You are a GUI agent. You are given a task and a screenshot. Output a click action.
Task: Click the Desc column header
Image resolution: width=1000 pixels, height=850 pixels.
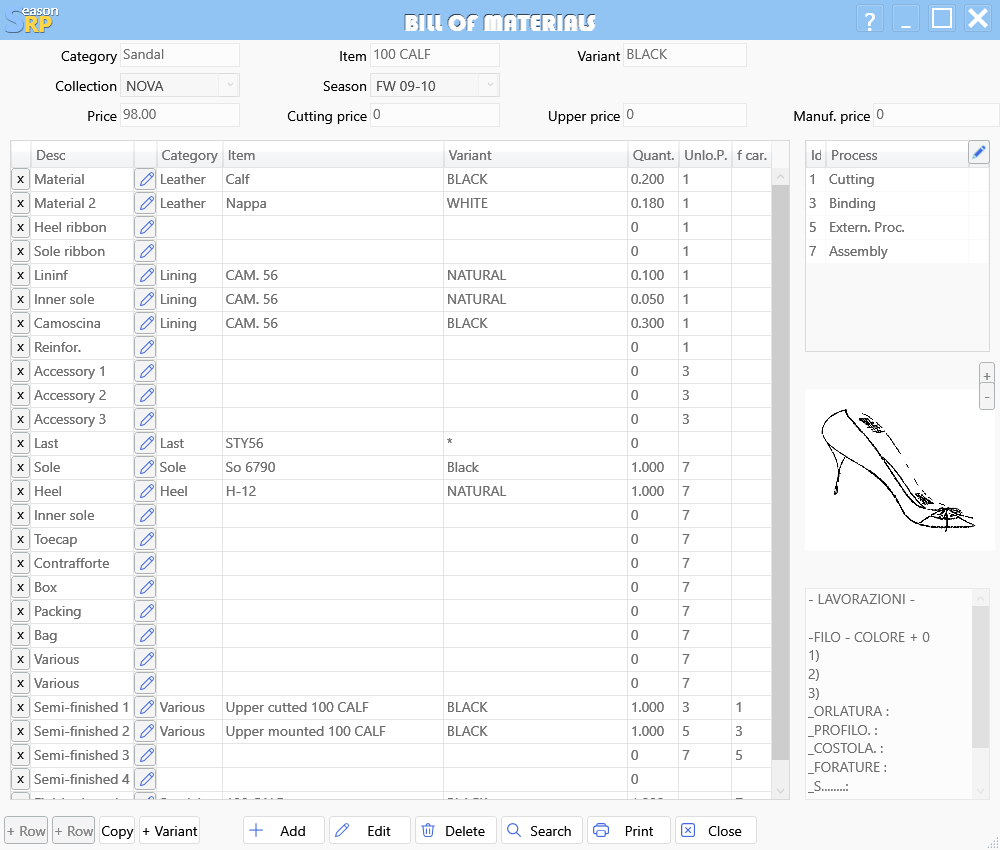pyautogui.click(x=82, y=155)
